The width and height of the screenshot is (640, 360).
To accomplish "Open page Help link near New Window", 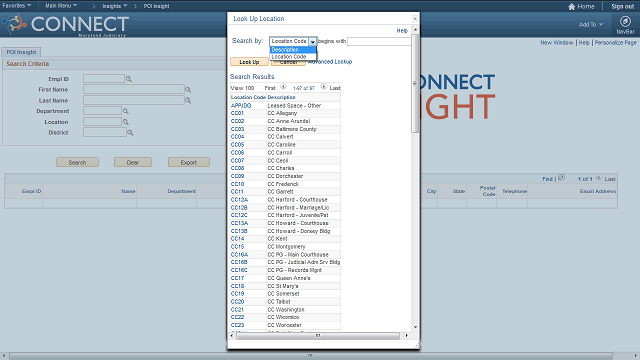I will point(584,42).
